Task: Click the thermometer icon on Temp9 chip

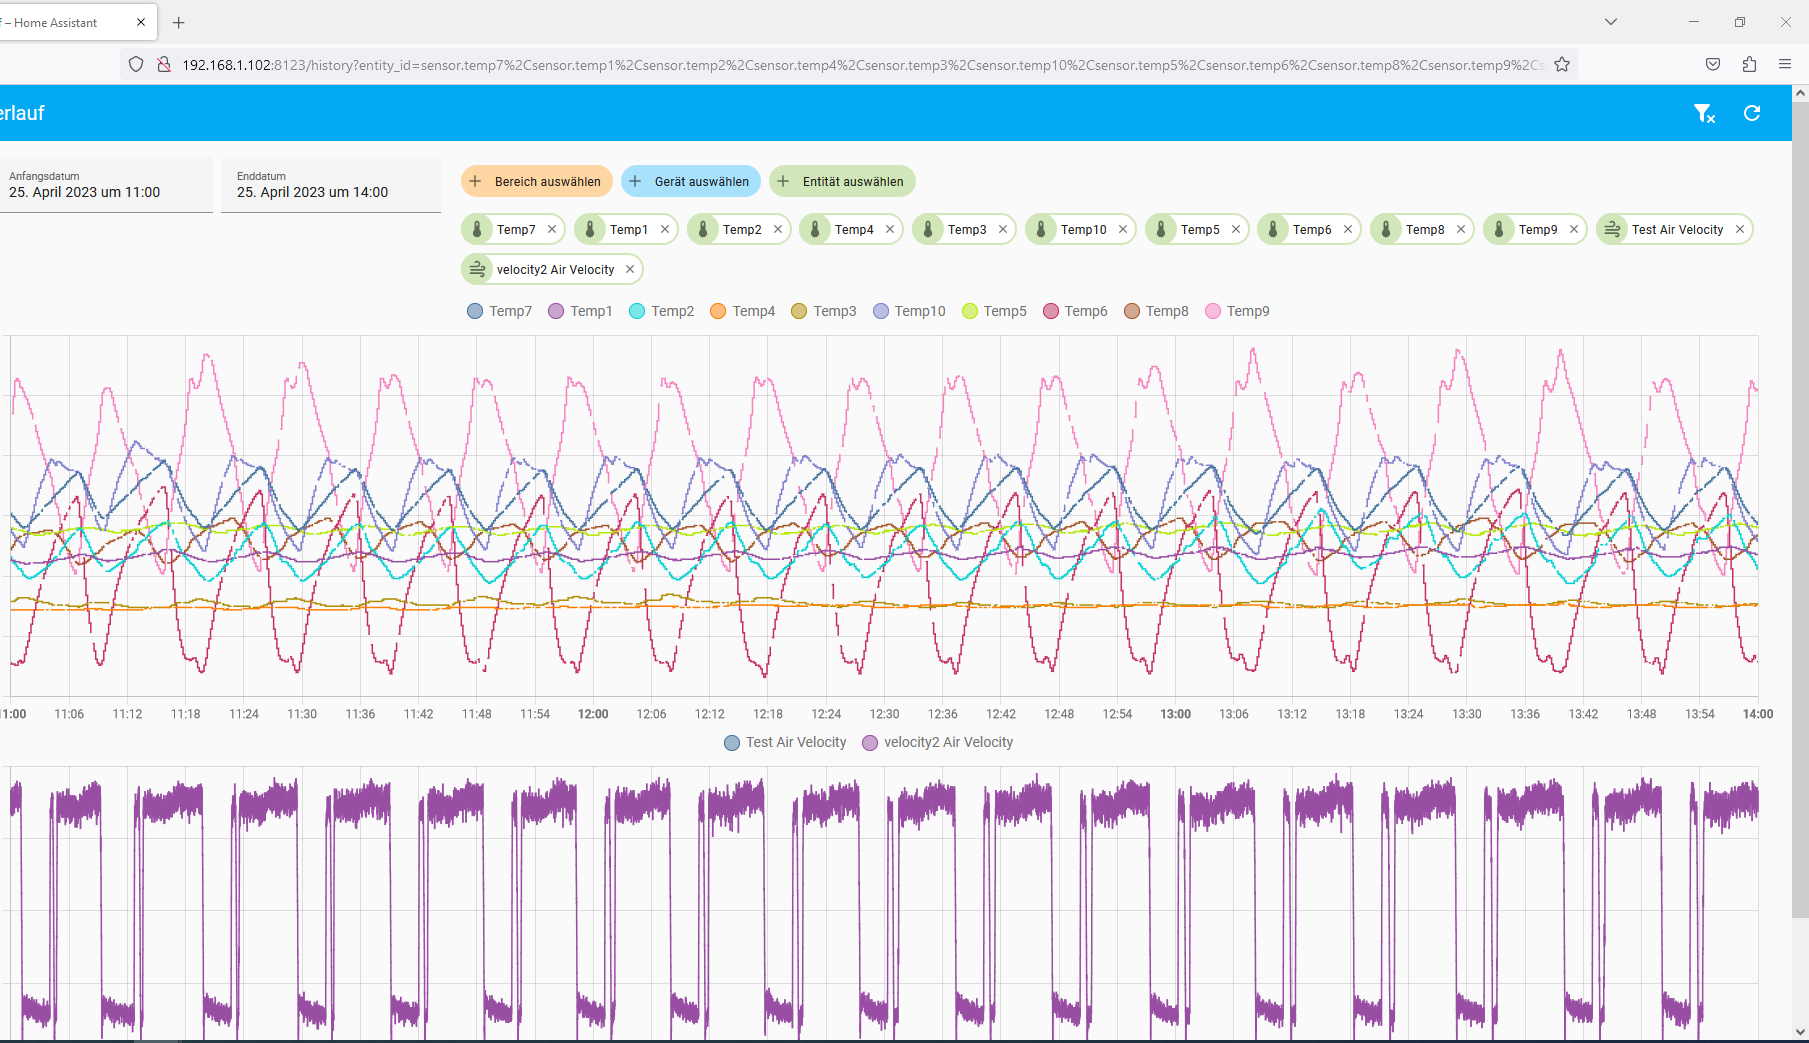Action: click(x=1499, y=229)
